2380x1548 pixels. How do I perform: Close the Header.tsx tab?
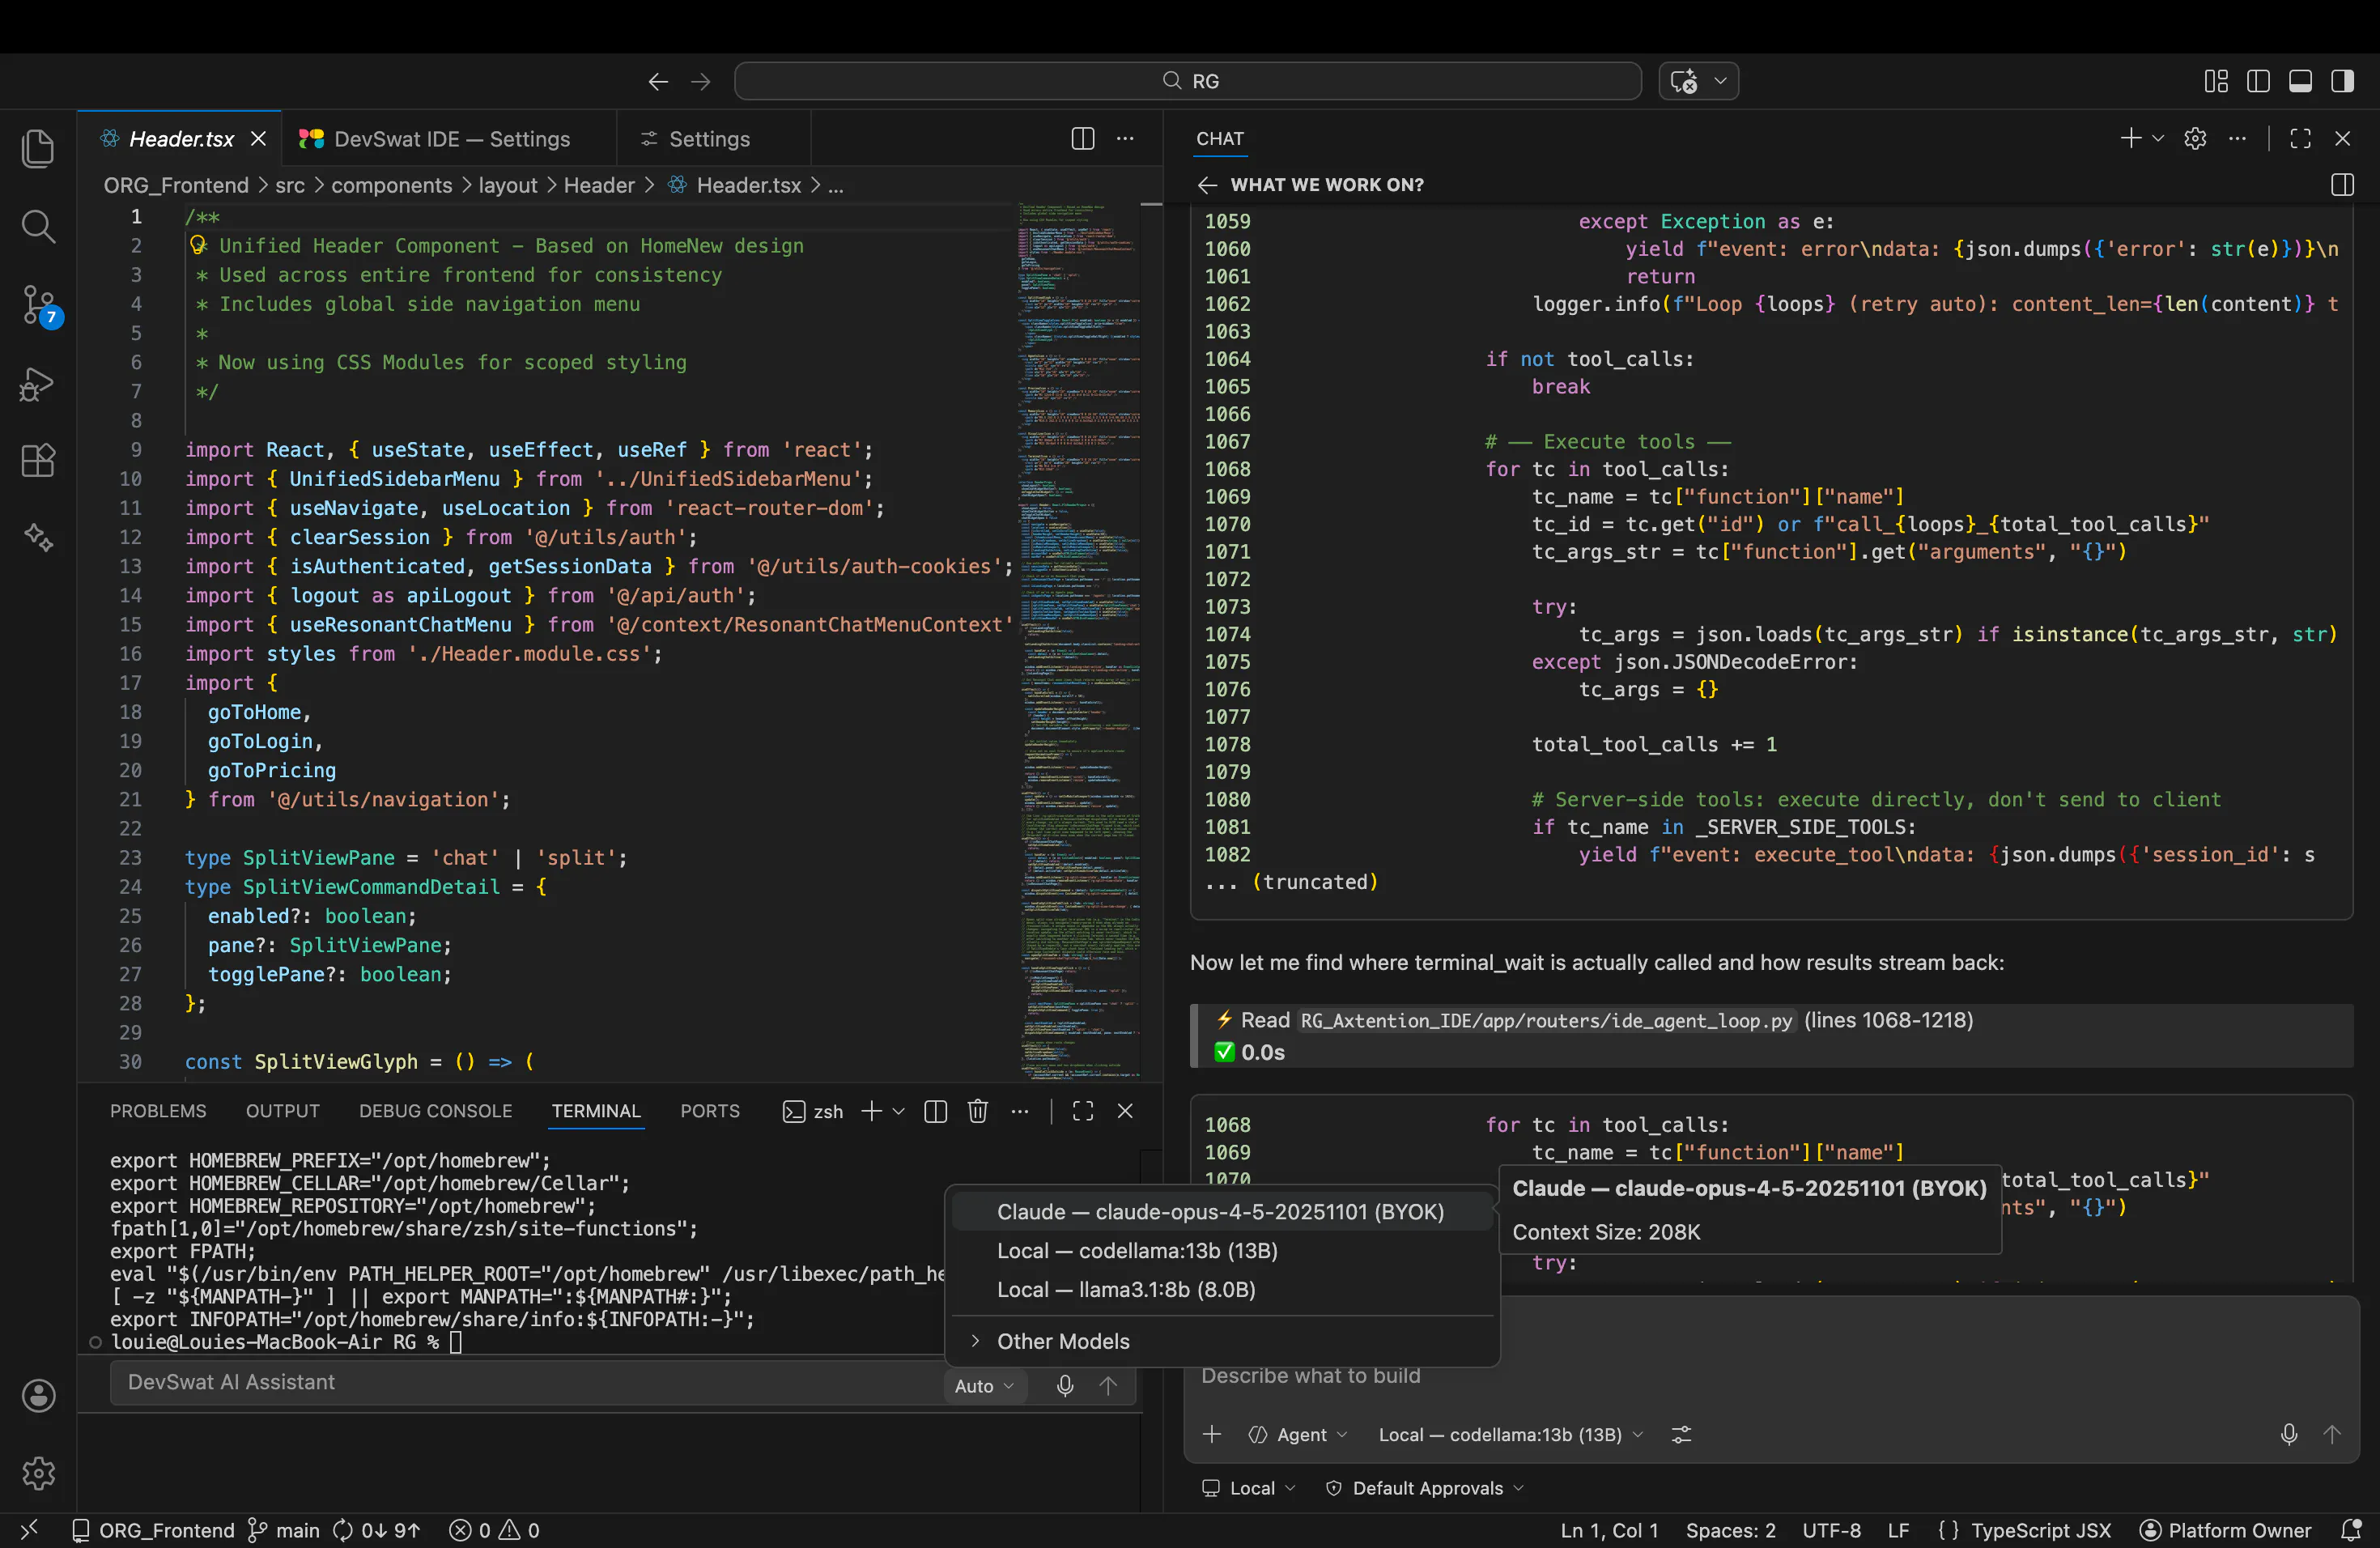click(x=258, y=139)
